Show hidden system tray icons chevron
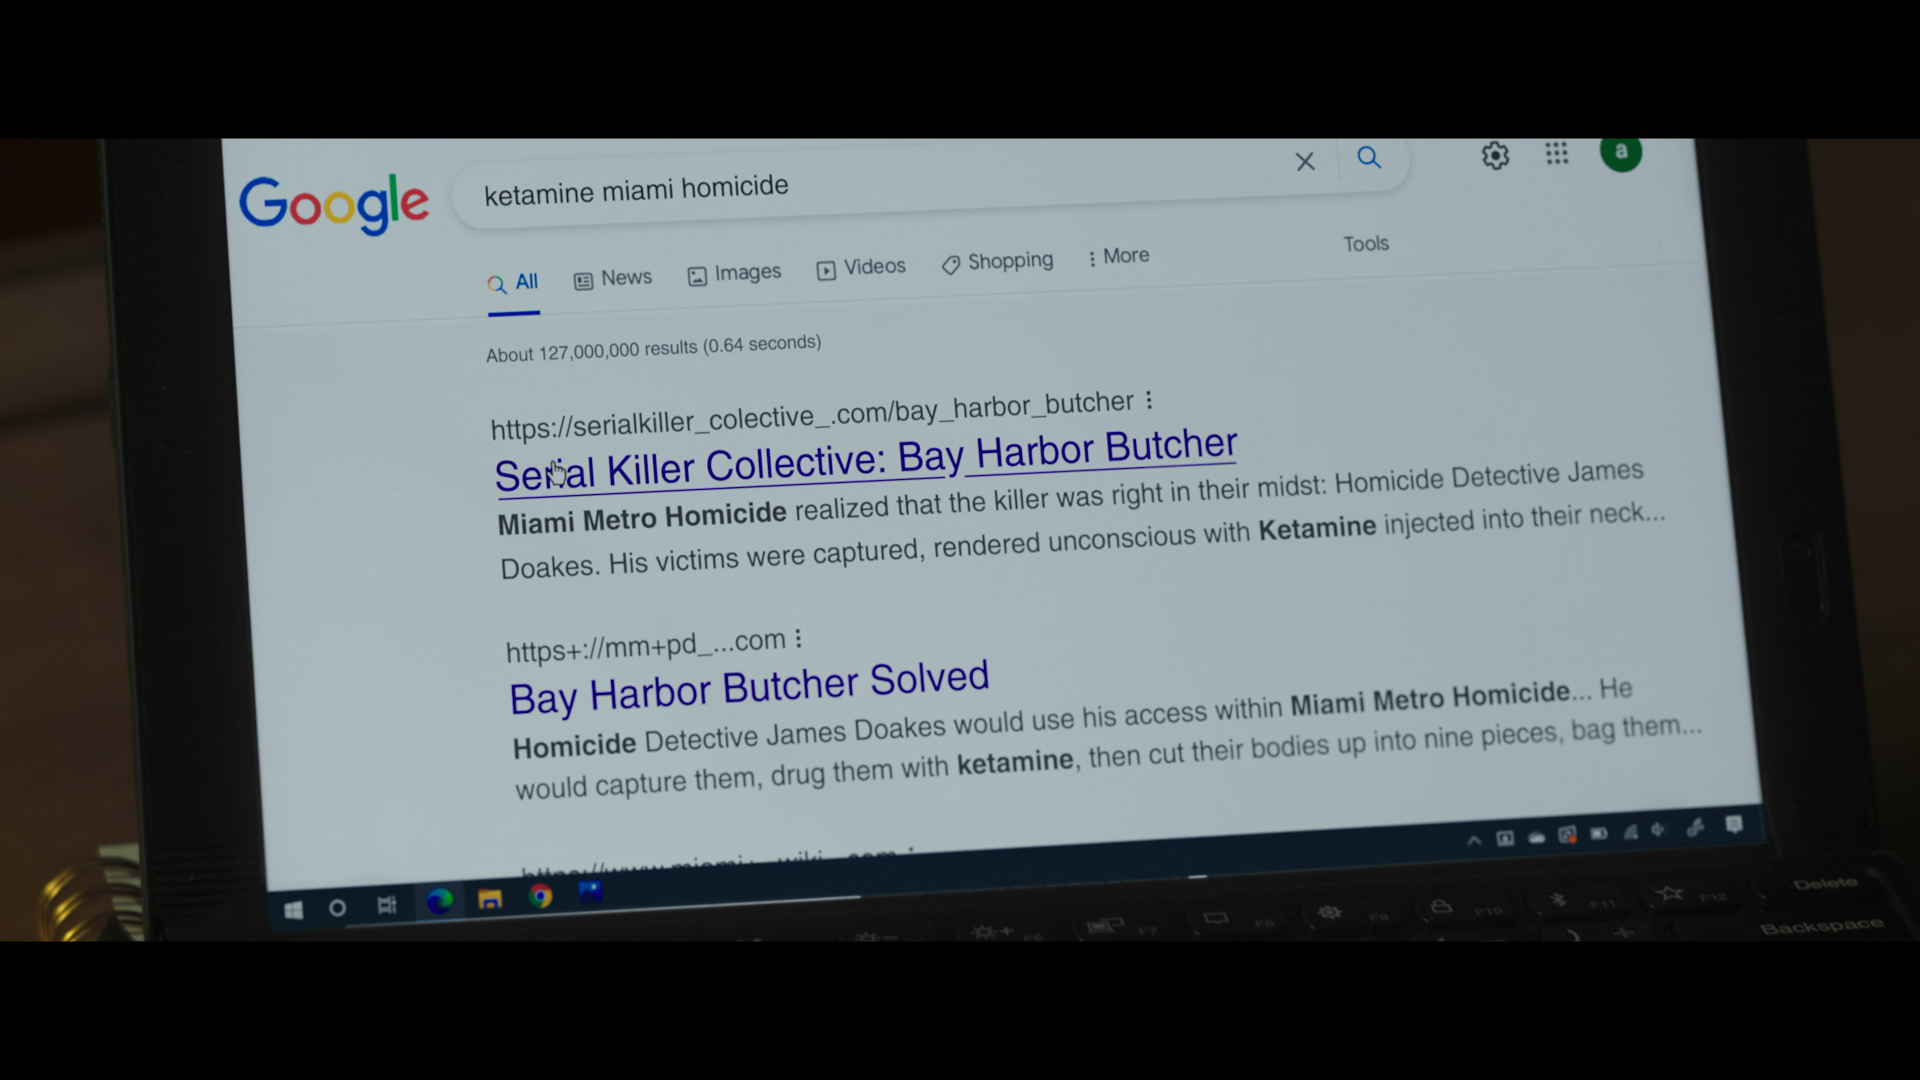The height and width of the screenshot is (1080, 1920). tap(1474, 840)
